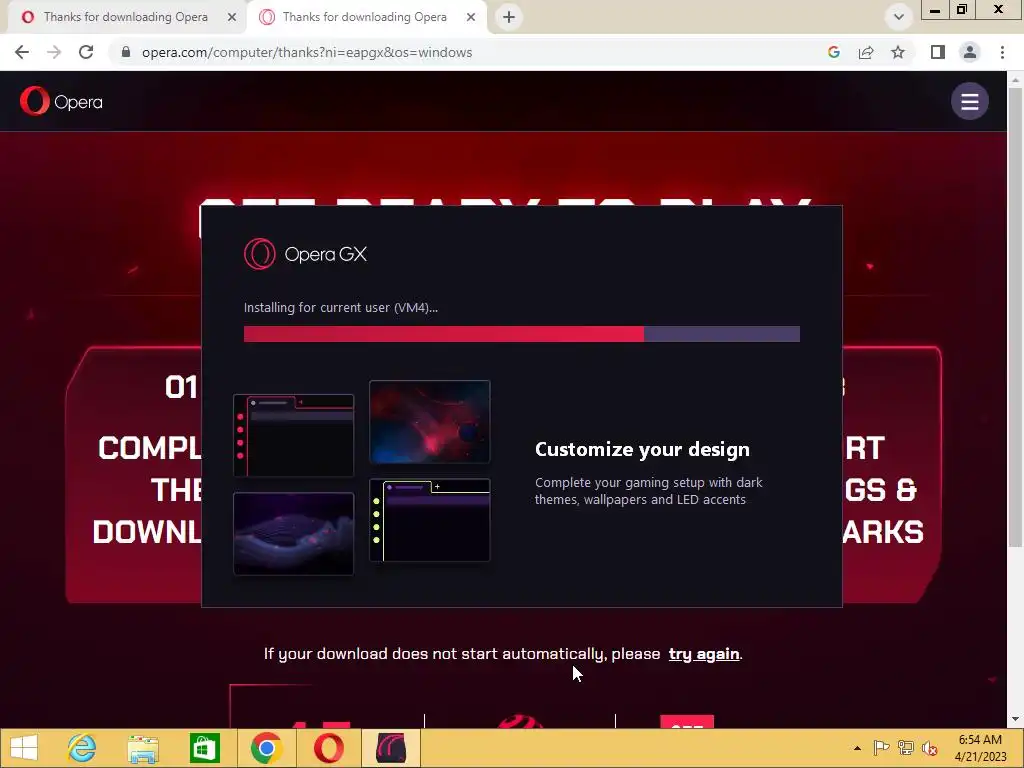Open File Explorer from taskbar

(143, 748)
